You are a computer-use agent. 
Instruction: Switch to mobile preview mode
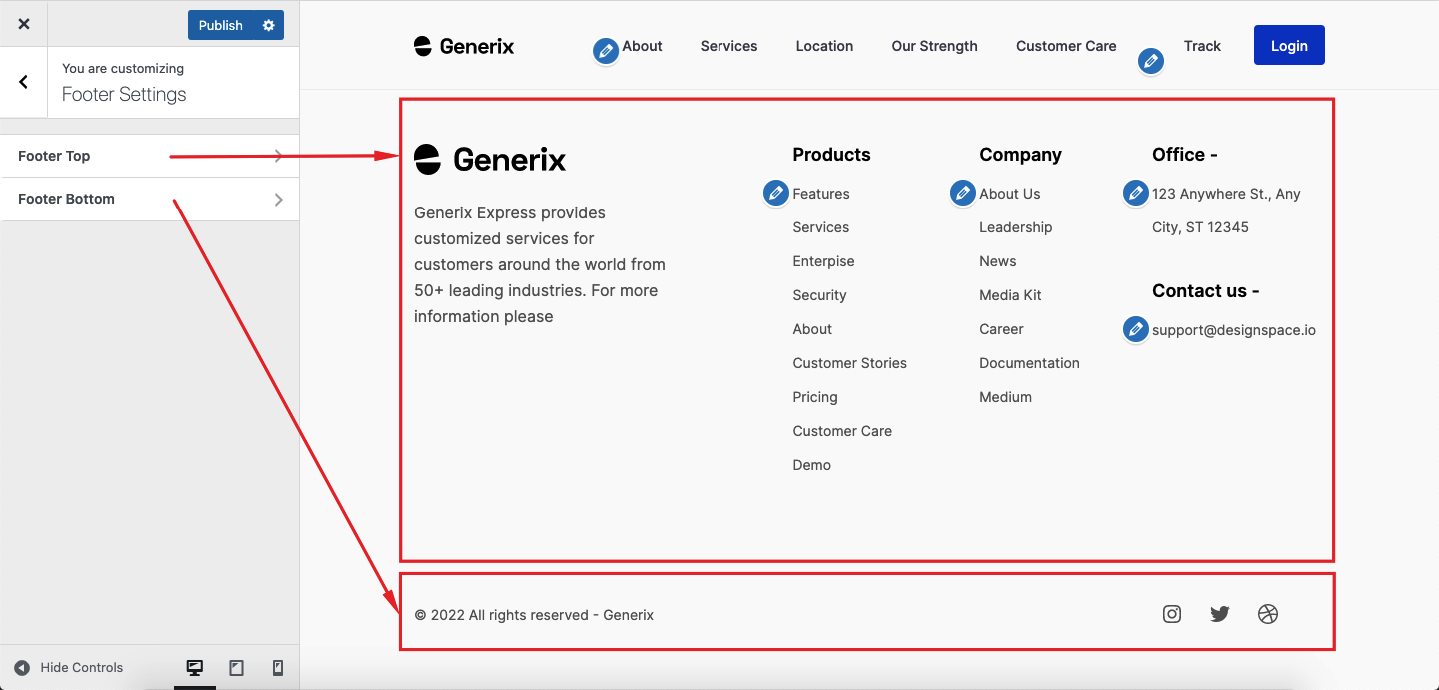278,668
